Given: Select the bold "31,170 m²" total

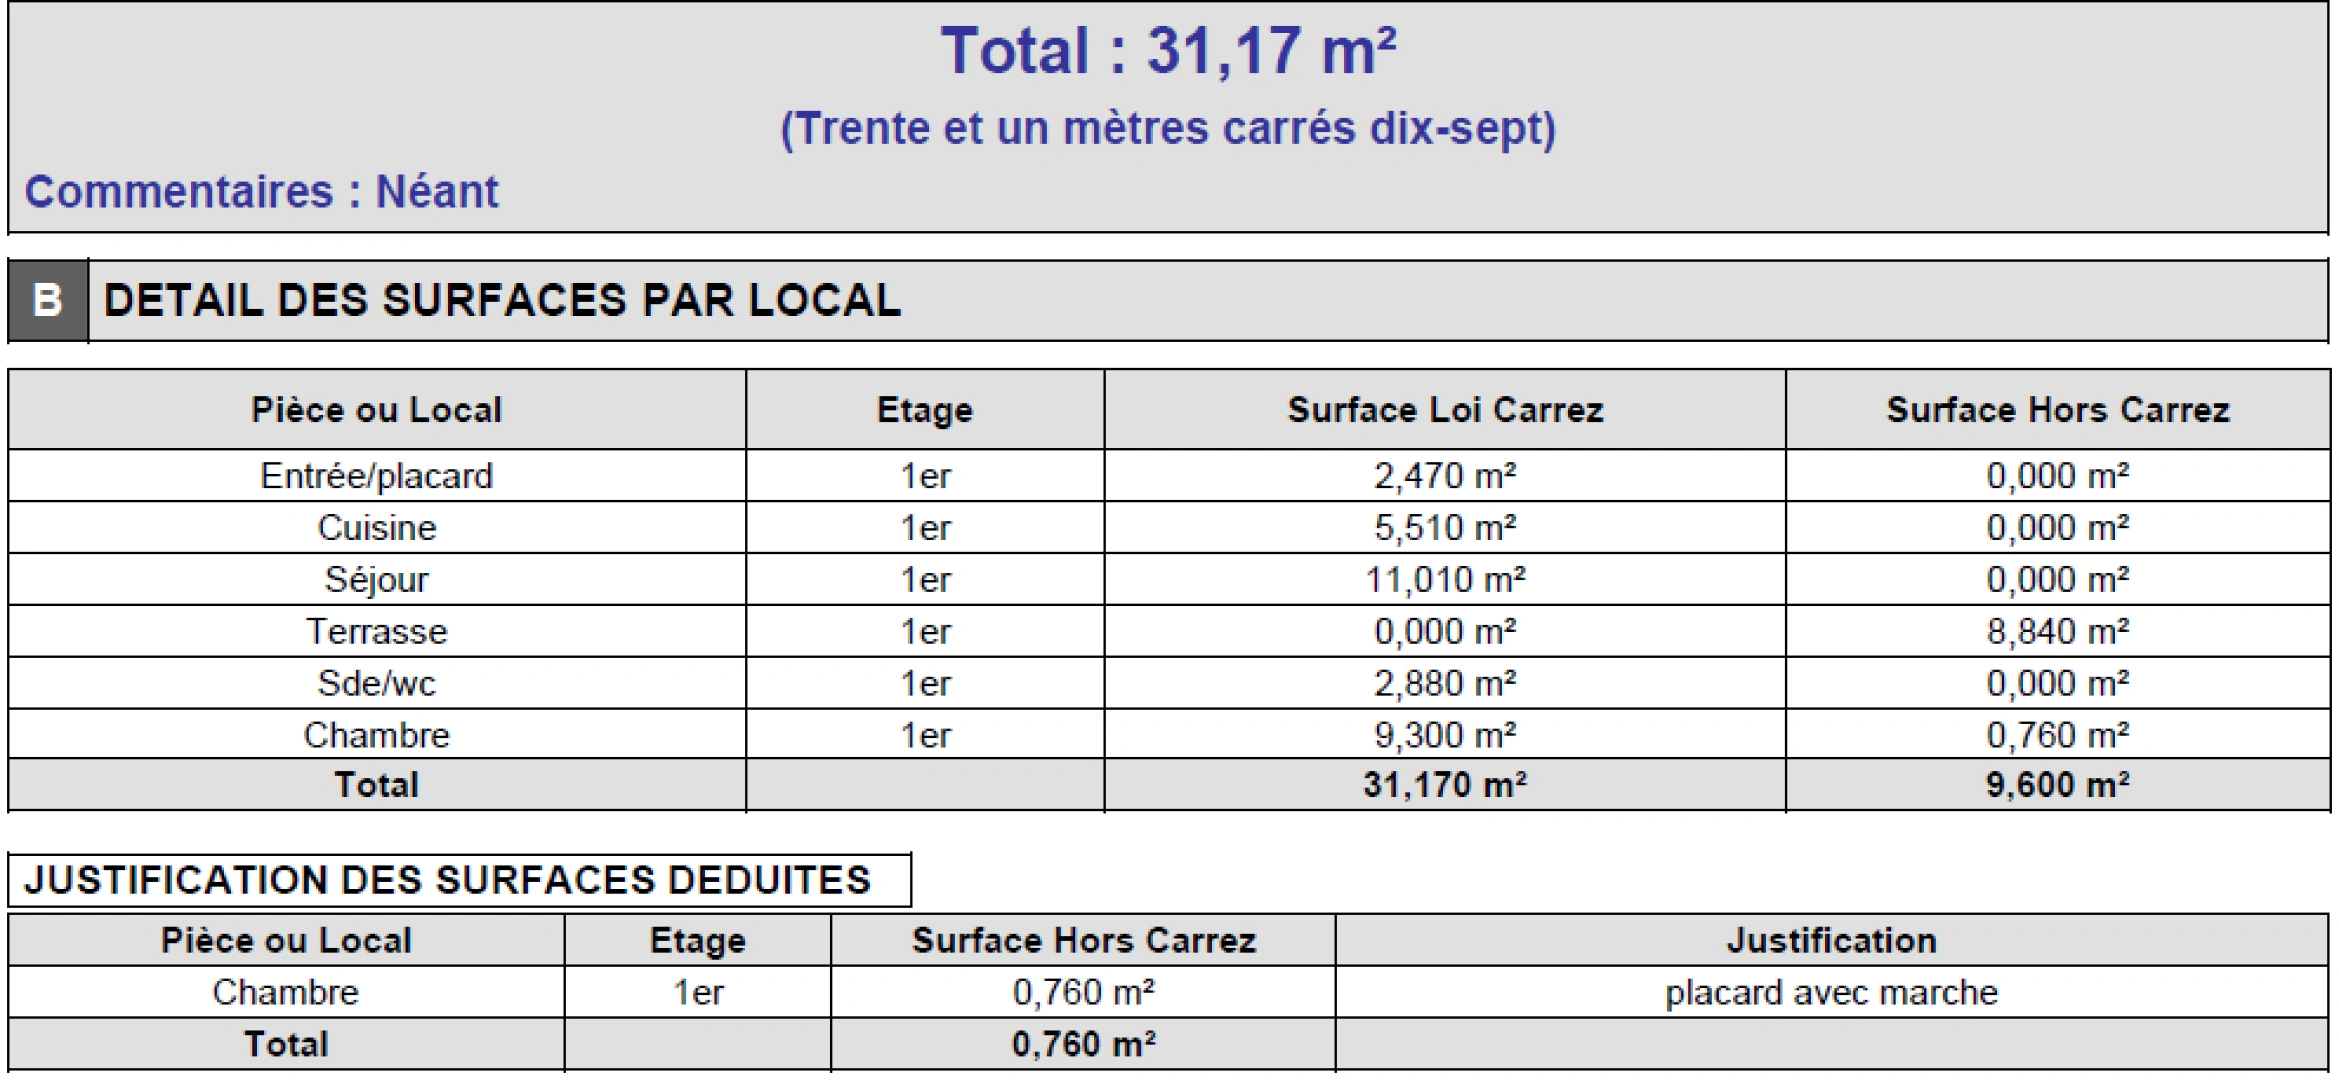Looking at the screenshot, I should tap(1445, 785).
